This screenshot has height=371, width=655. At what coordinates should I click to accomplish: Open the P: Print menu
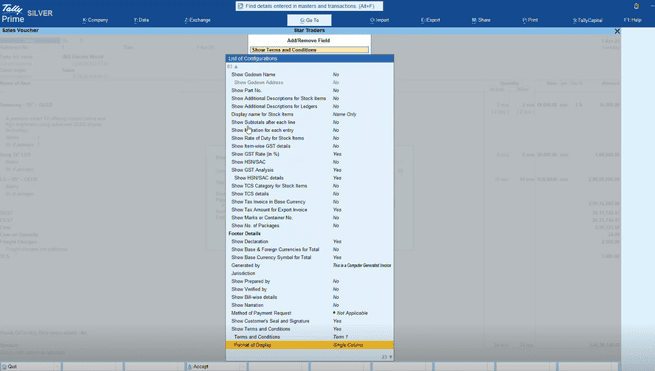[x=530, y=20]
